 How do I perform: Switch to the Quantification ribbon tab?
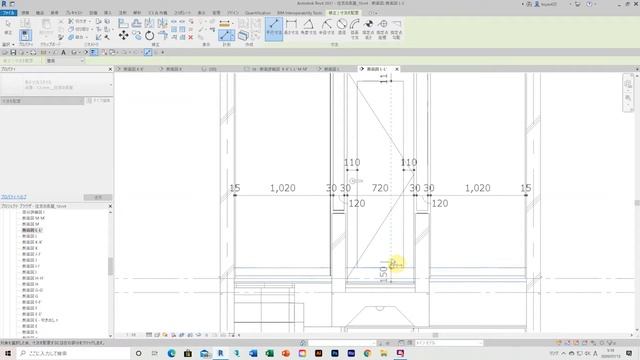(258, 13)
